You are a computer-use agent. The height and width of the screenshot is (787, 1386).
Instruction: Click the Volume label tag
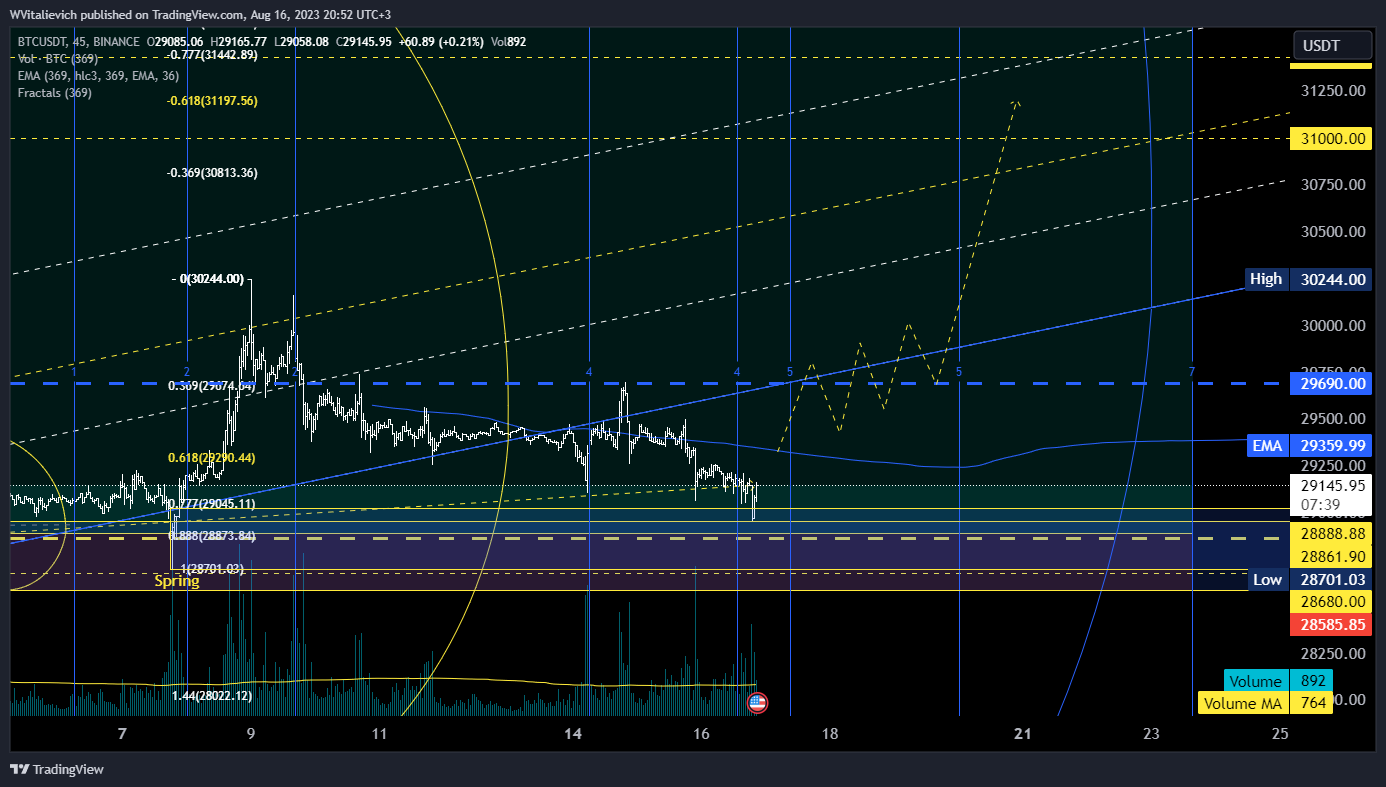tap(1255, 681)
